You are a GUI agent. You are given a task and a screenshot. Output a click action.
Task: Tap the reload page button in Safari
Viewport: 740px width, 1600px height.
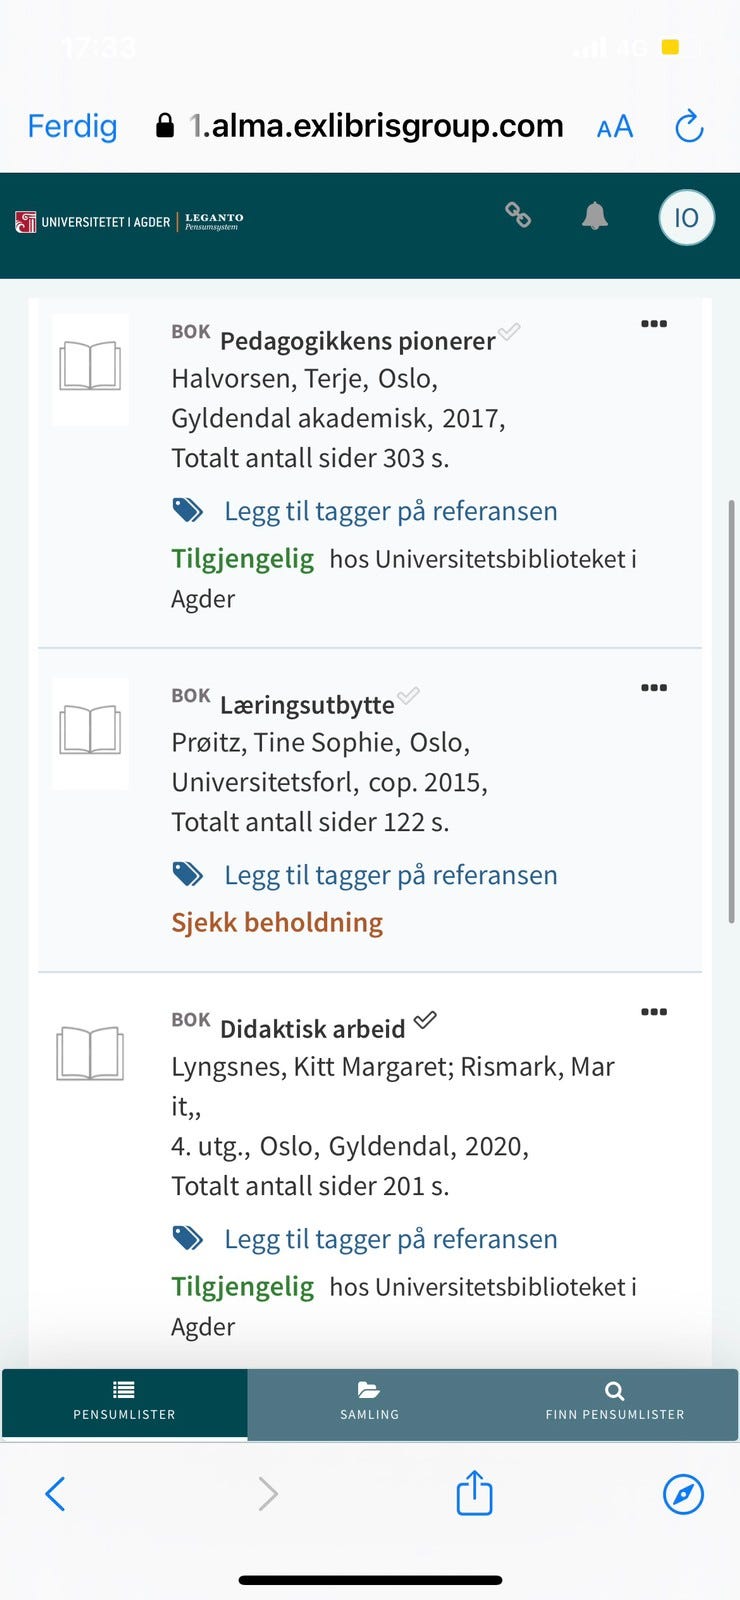coord(689,126)
